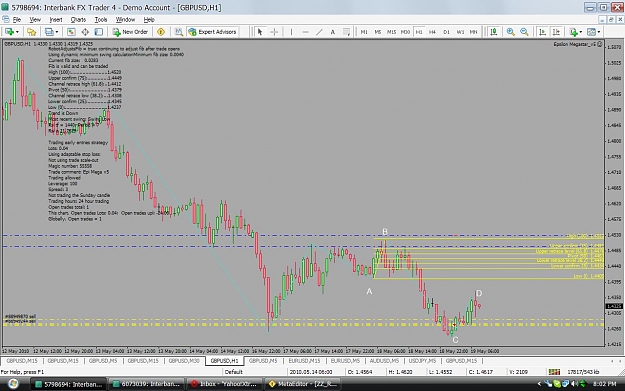Image resolution: width=625 pixels, height=391 pixels.
Task: Switch timeframe to M30
Action: (405, 32)
